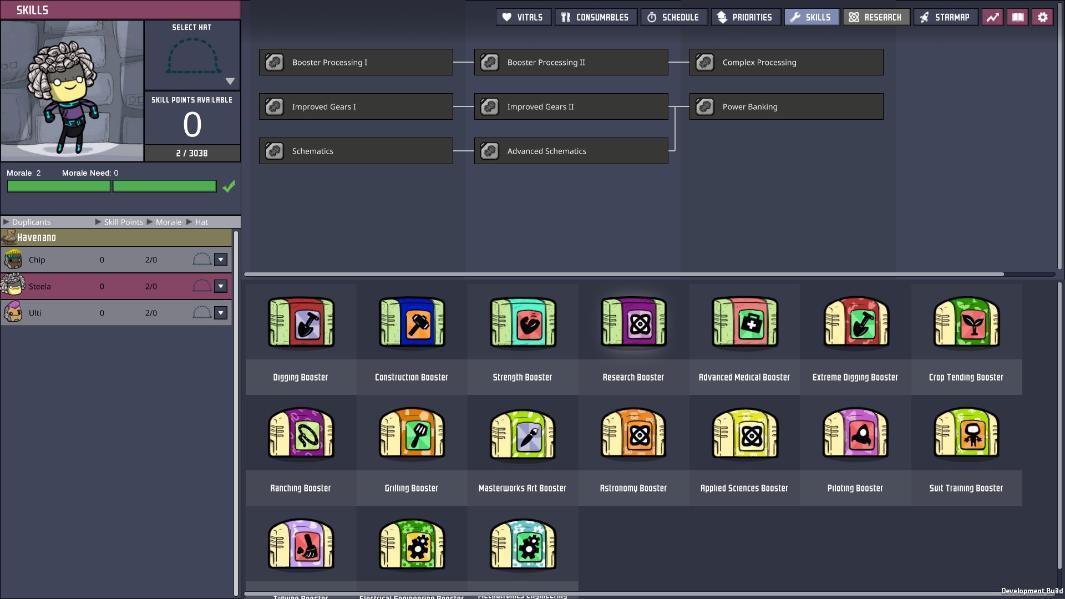
Task: Select the Booster Processing II skill
Action: tap(571, 62)
